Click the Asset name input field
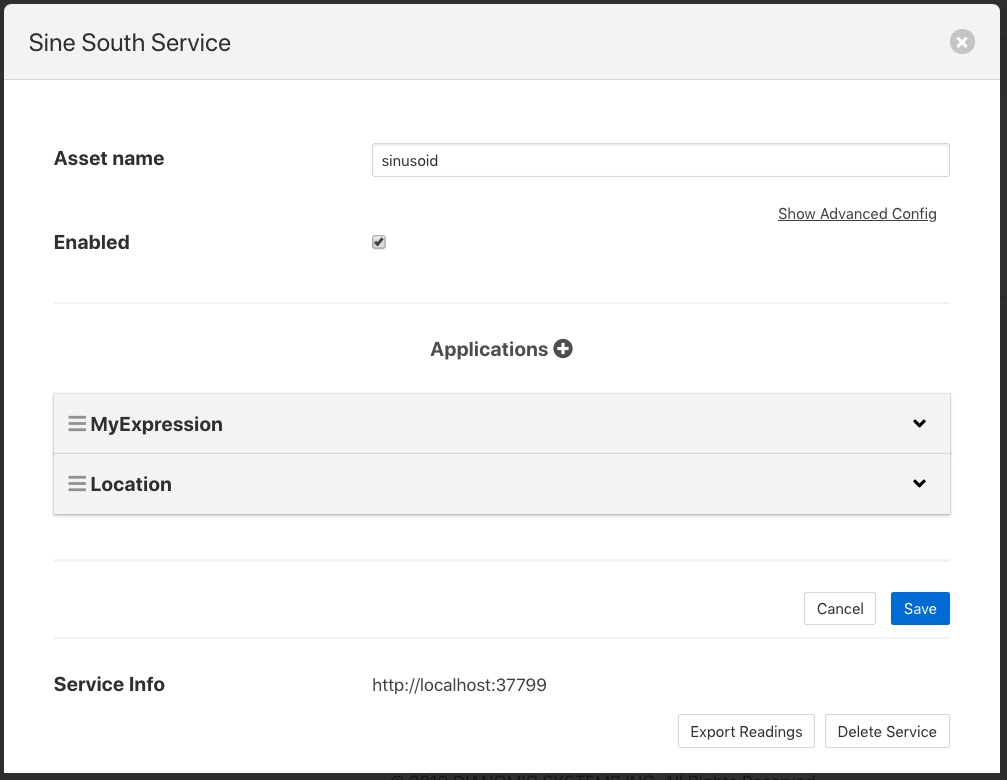This screenshot has height=780, width=1007. [x=660, y=160]
